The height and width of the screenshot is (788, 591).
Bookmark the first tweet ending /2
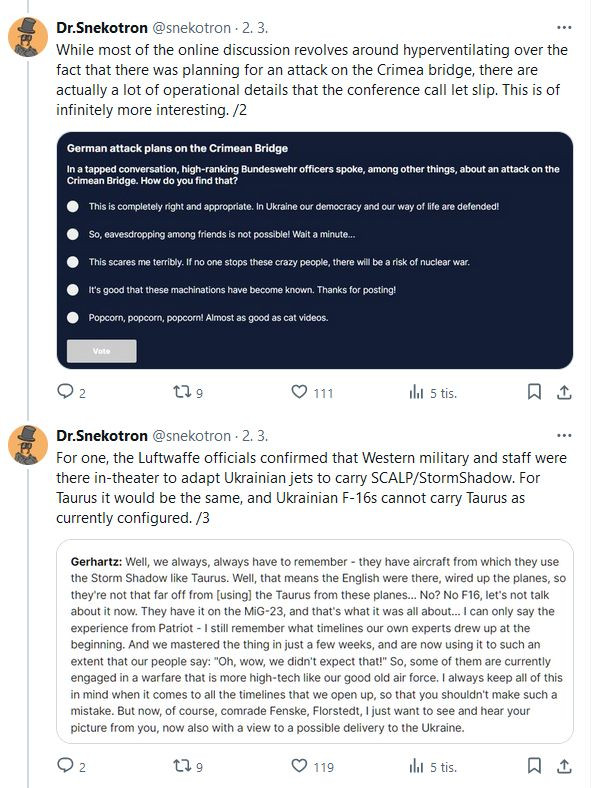[x=534, y=391]
